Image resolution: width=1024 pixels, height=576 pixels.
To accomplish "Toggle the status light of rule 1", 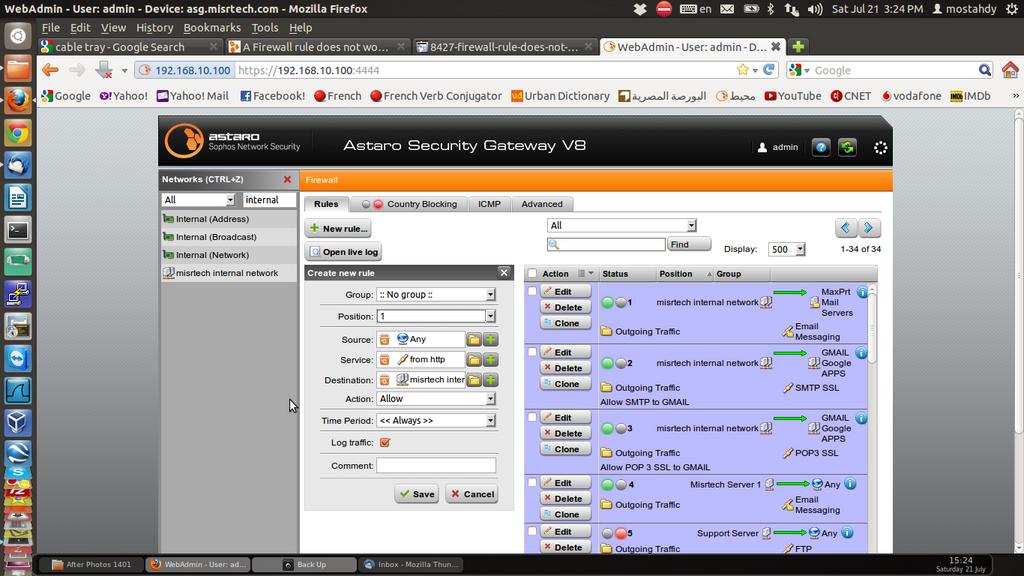I will (614, 302).
